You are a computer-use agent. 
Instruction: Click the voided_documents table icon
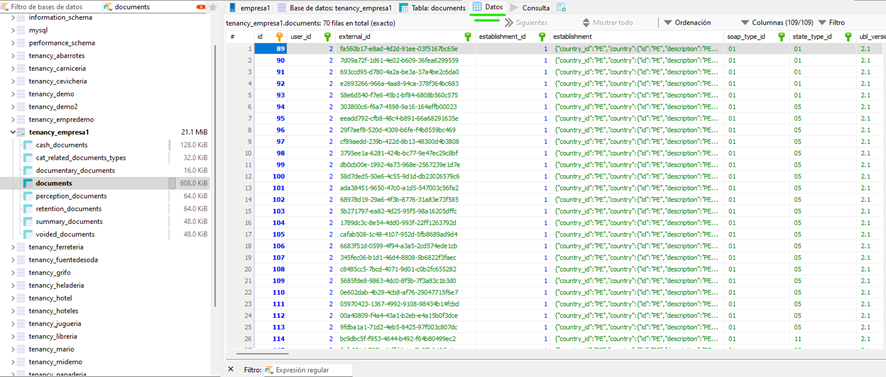point(28,235)
